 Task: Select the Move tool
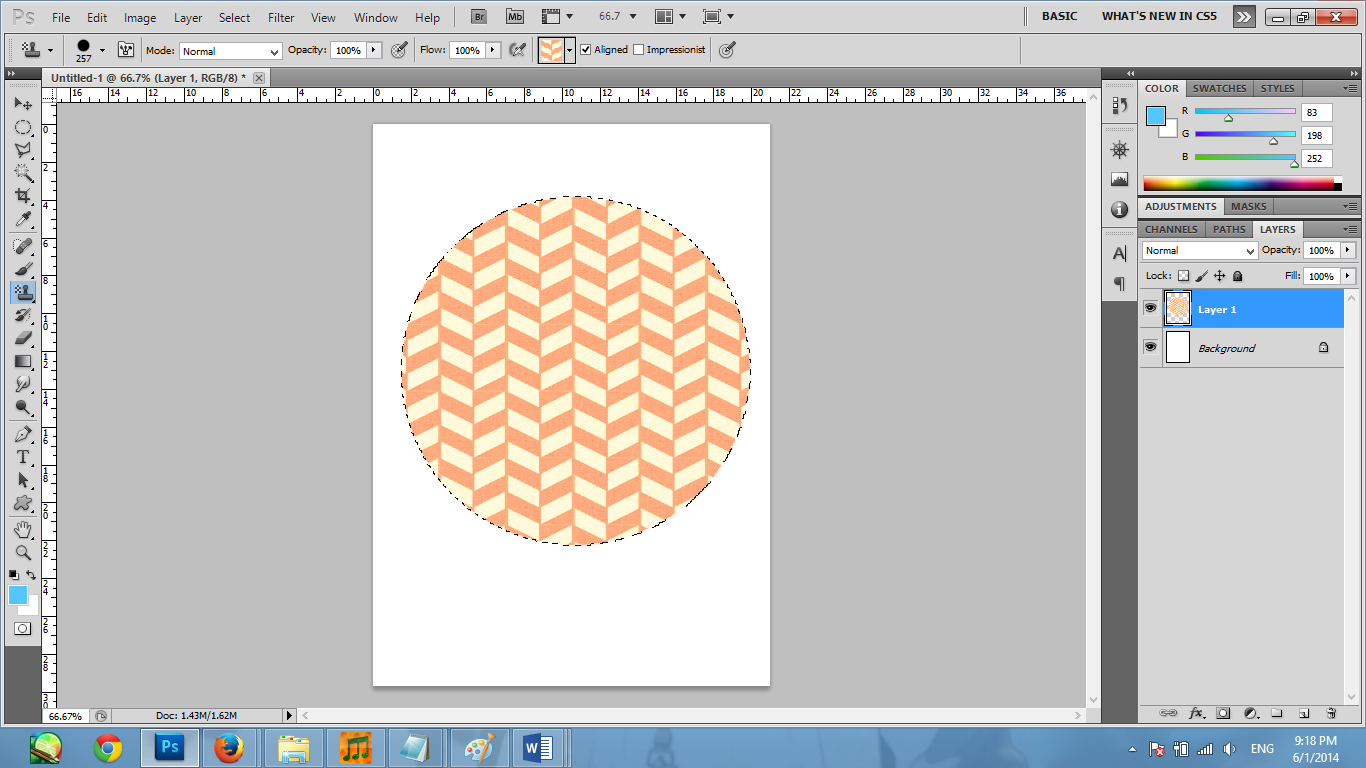23,104
